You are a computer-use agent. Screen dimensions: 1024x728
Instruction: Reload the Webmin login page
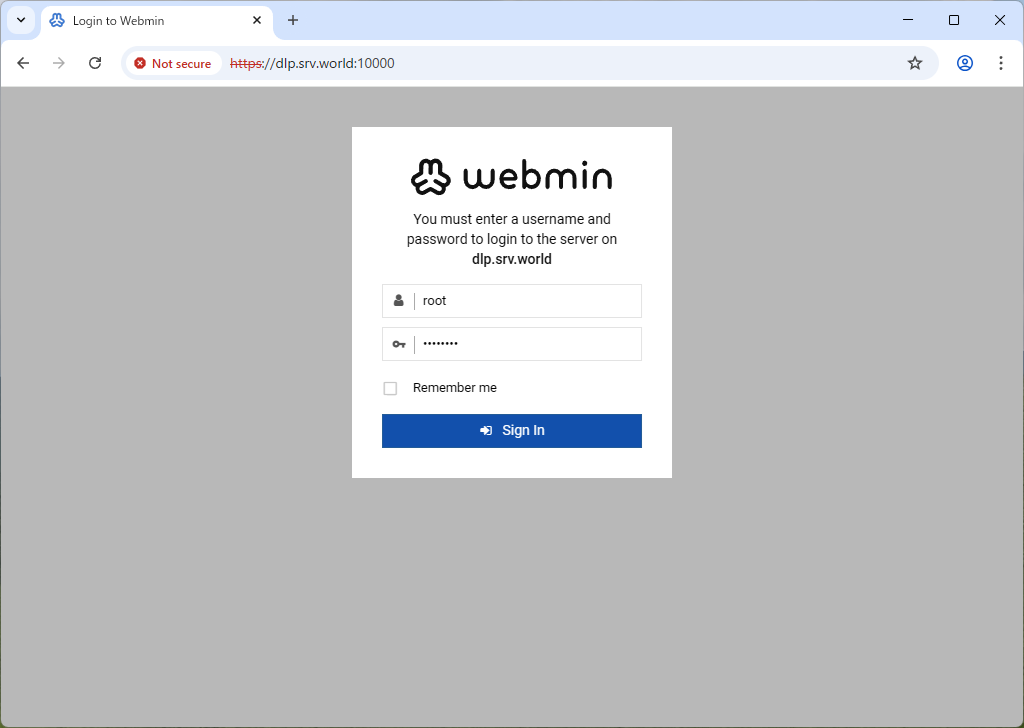click(x=95, y=63)
